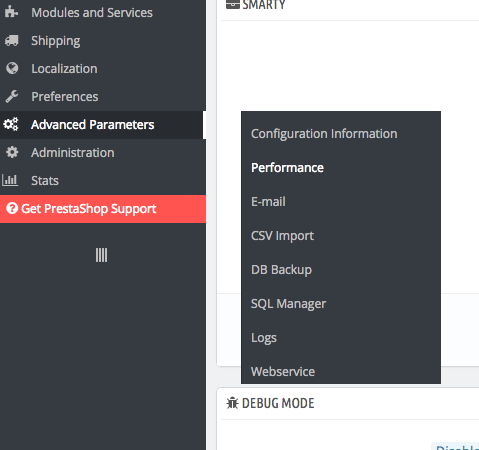The width and height of the screenshot is (479, 450).
Task: Click the SMARTY panel heading
Action: [x=264, y=5]
